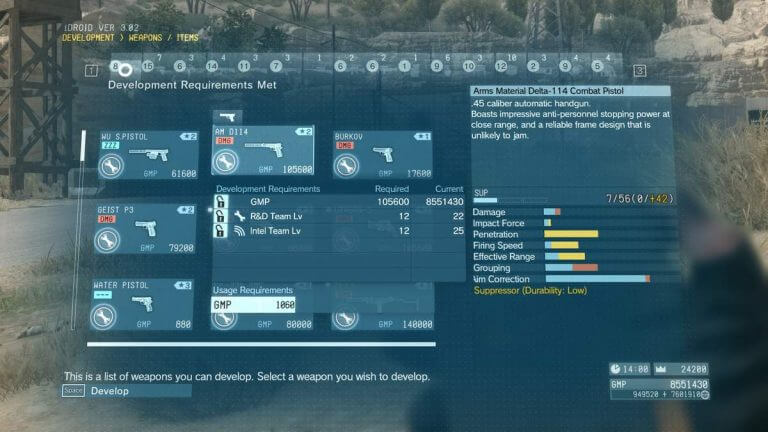Screen dimensions: 768x432
Task: Switch to category tab numbered 10
Action: click(469, 66)
